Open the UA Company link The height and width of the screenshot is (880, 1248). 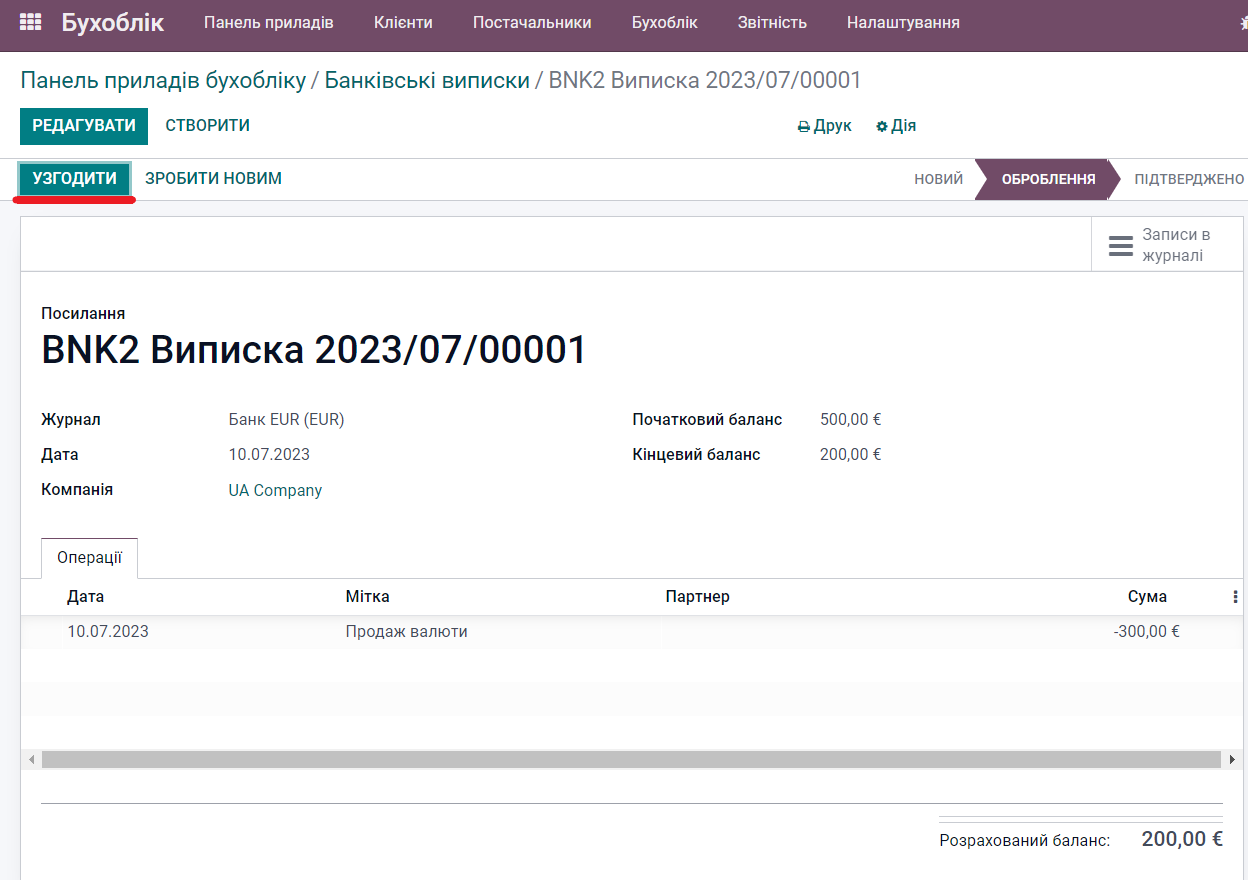[x=275, y=490]
